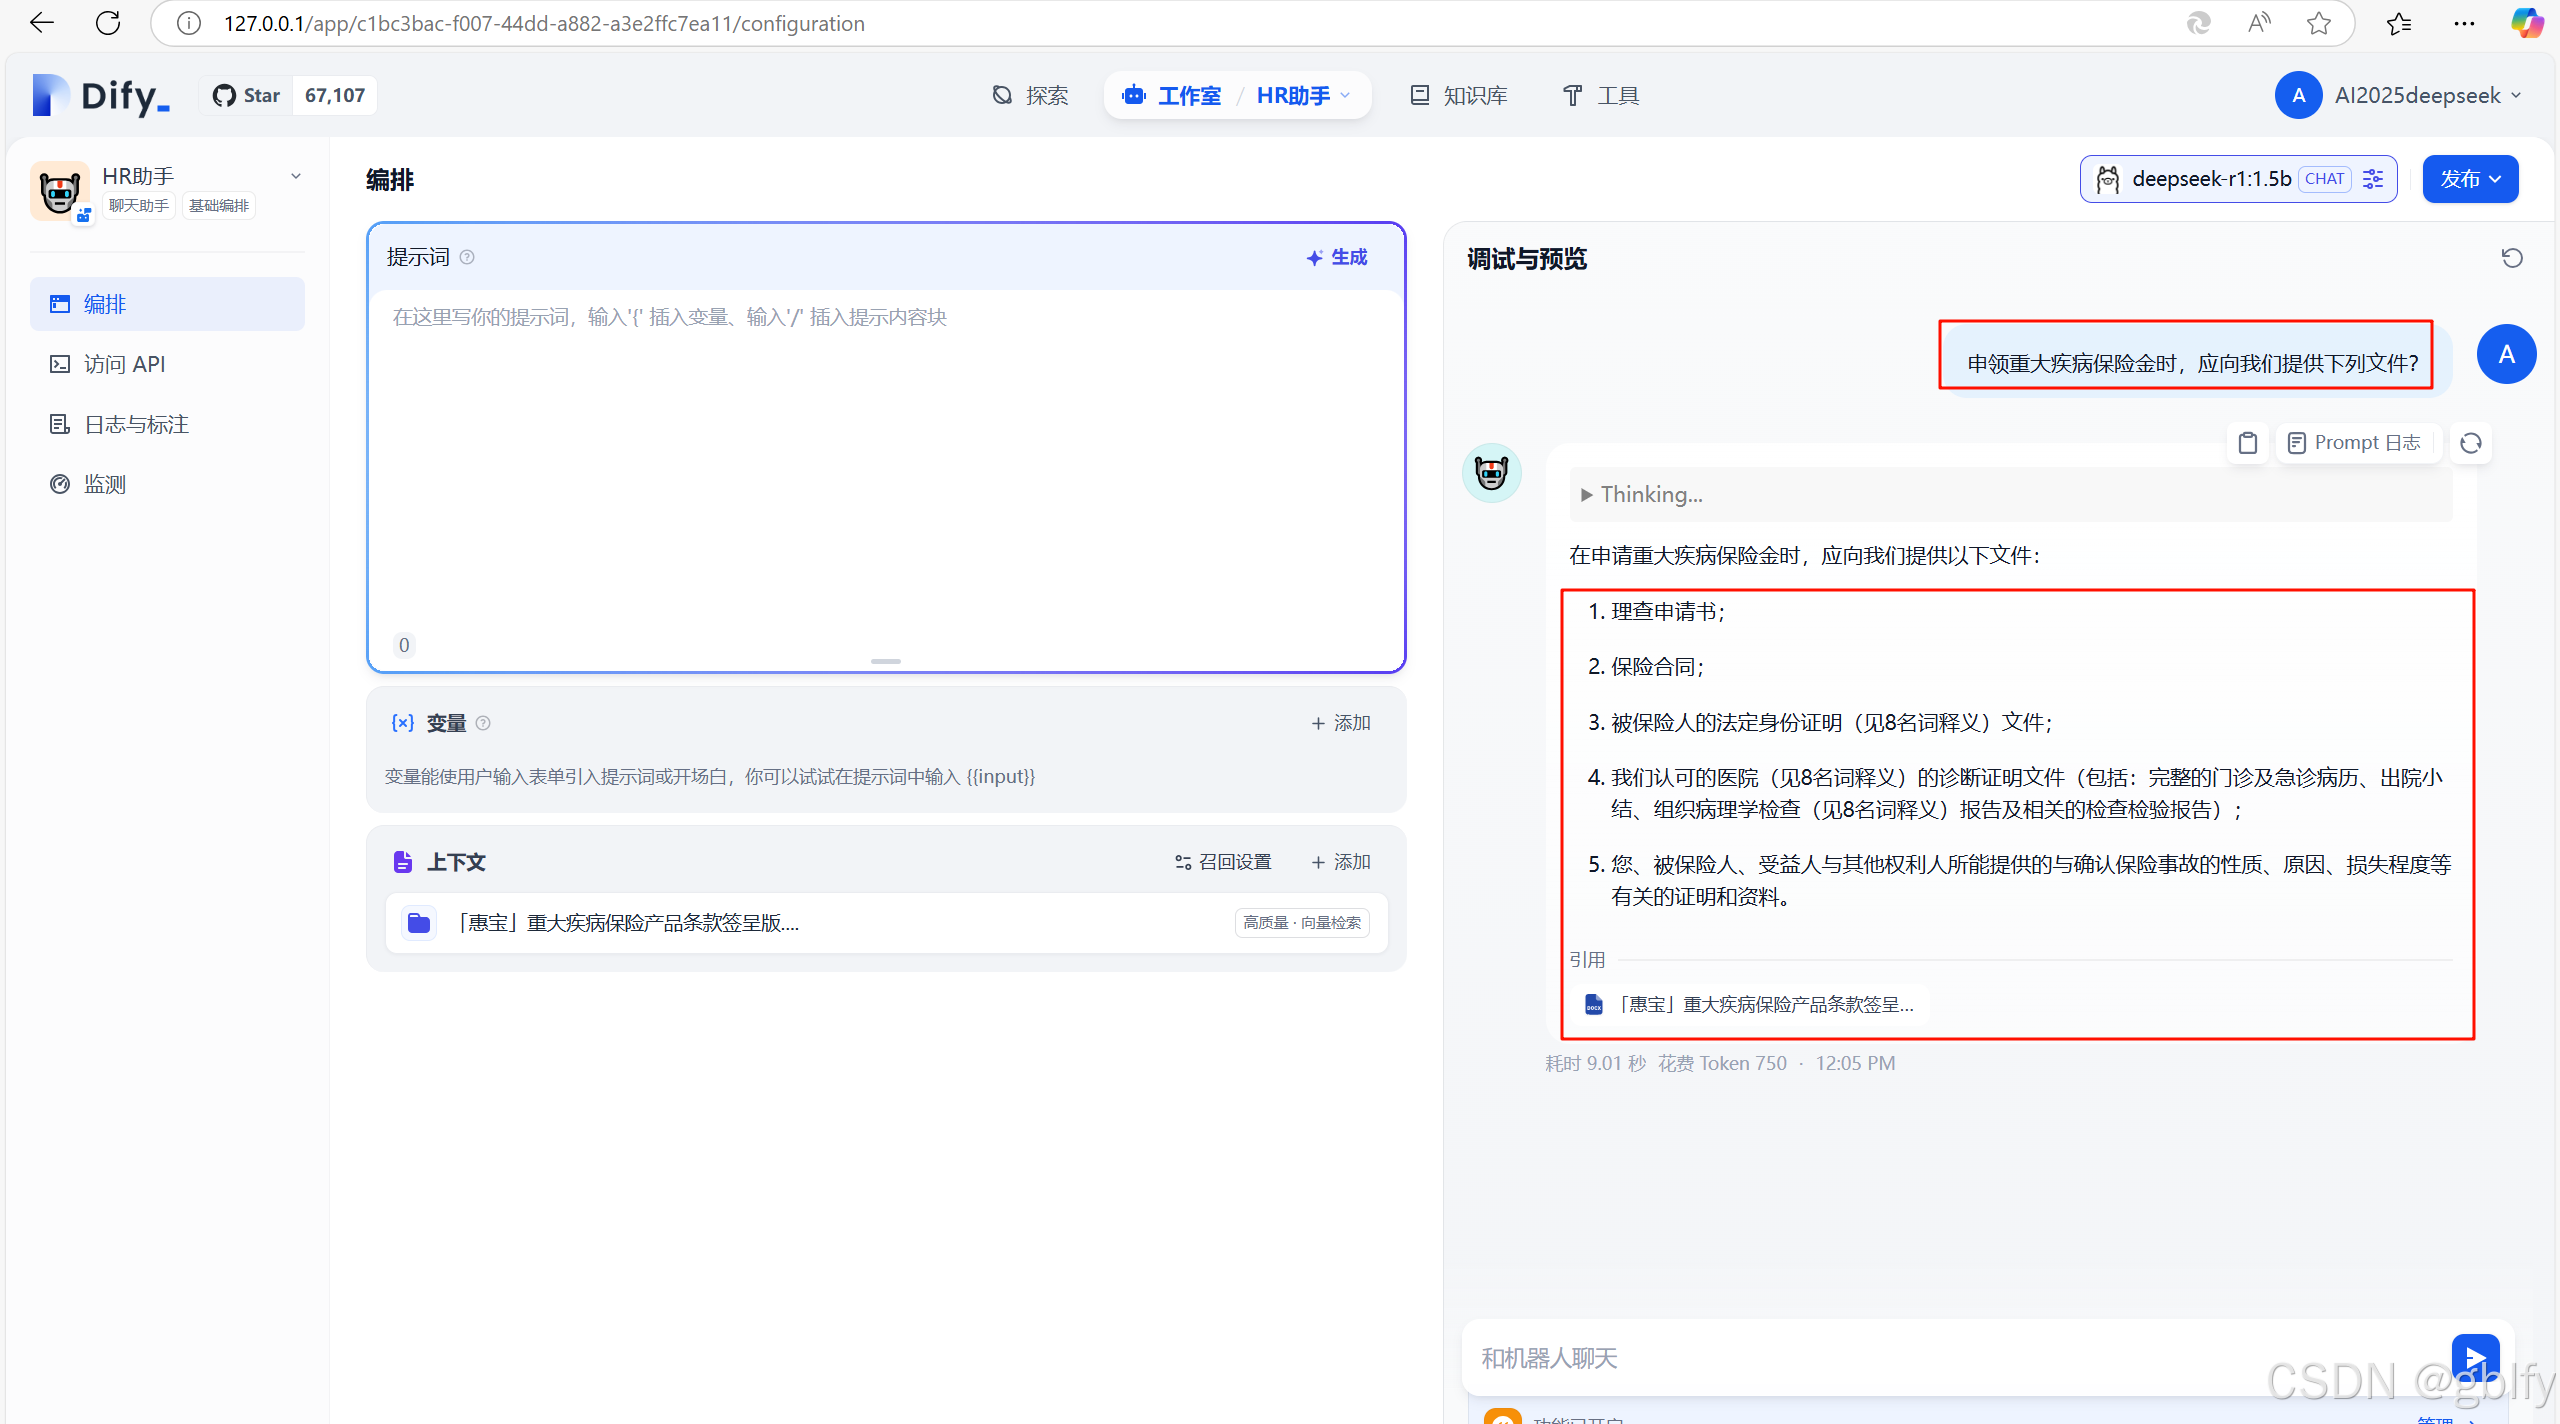
Task: Add a new variable with 添加
Action: tap(1340, 723)
